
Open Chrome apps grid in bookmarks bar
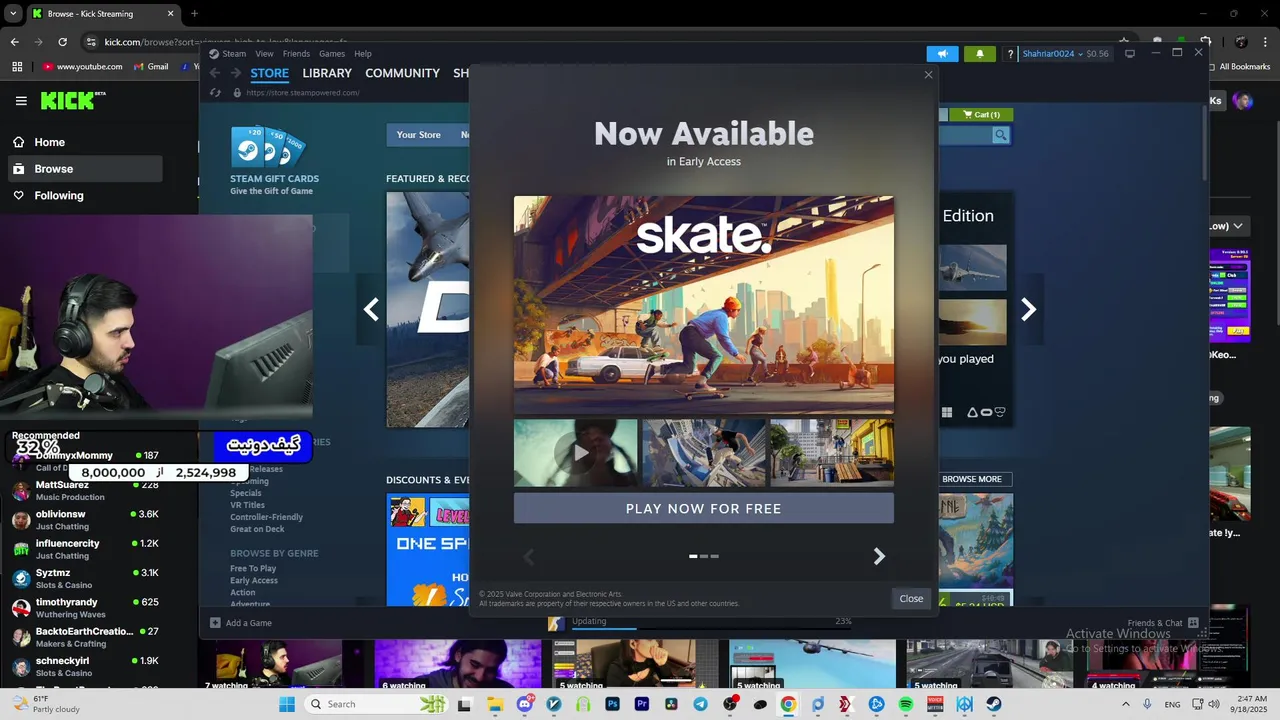coord(17,67)
